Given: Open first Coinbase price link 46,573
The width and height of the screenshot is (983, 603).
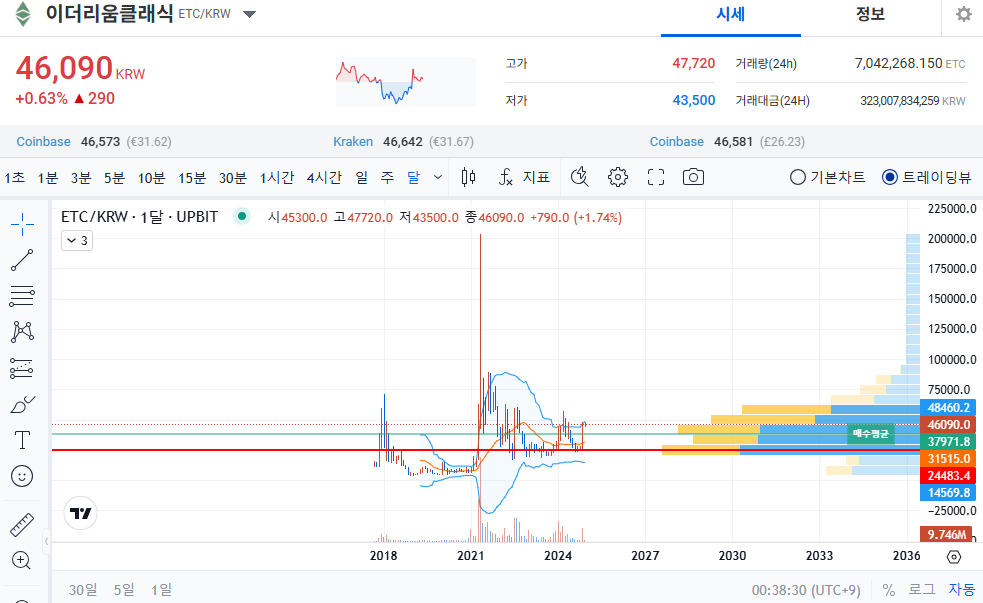Looking at the screenshot, I should click(94, 142).
